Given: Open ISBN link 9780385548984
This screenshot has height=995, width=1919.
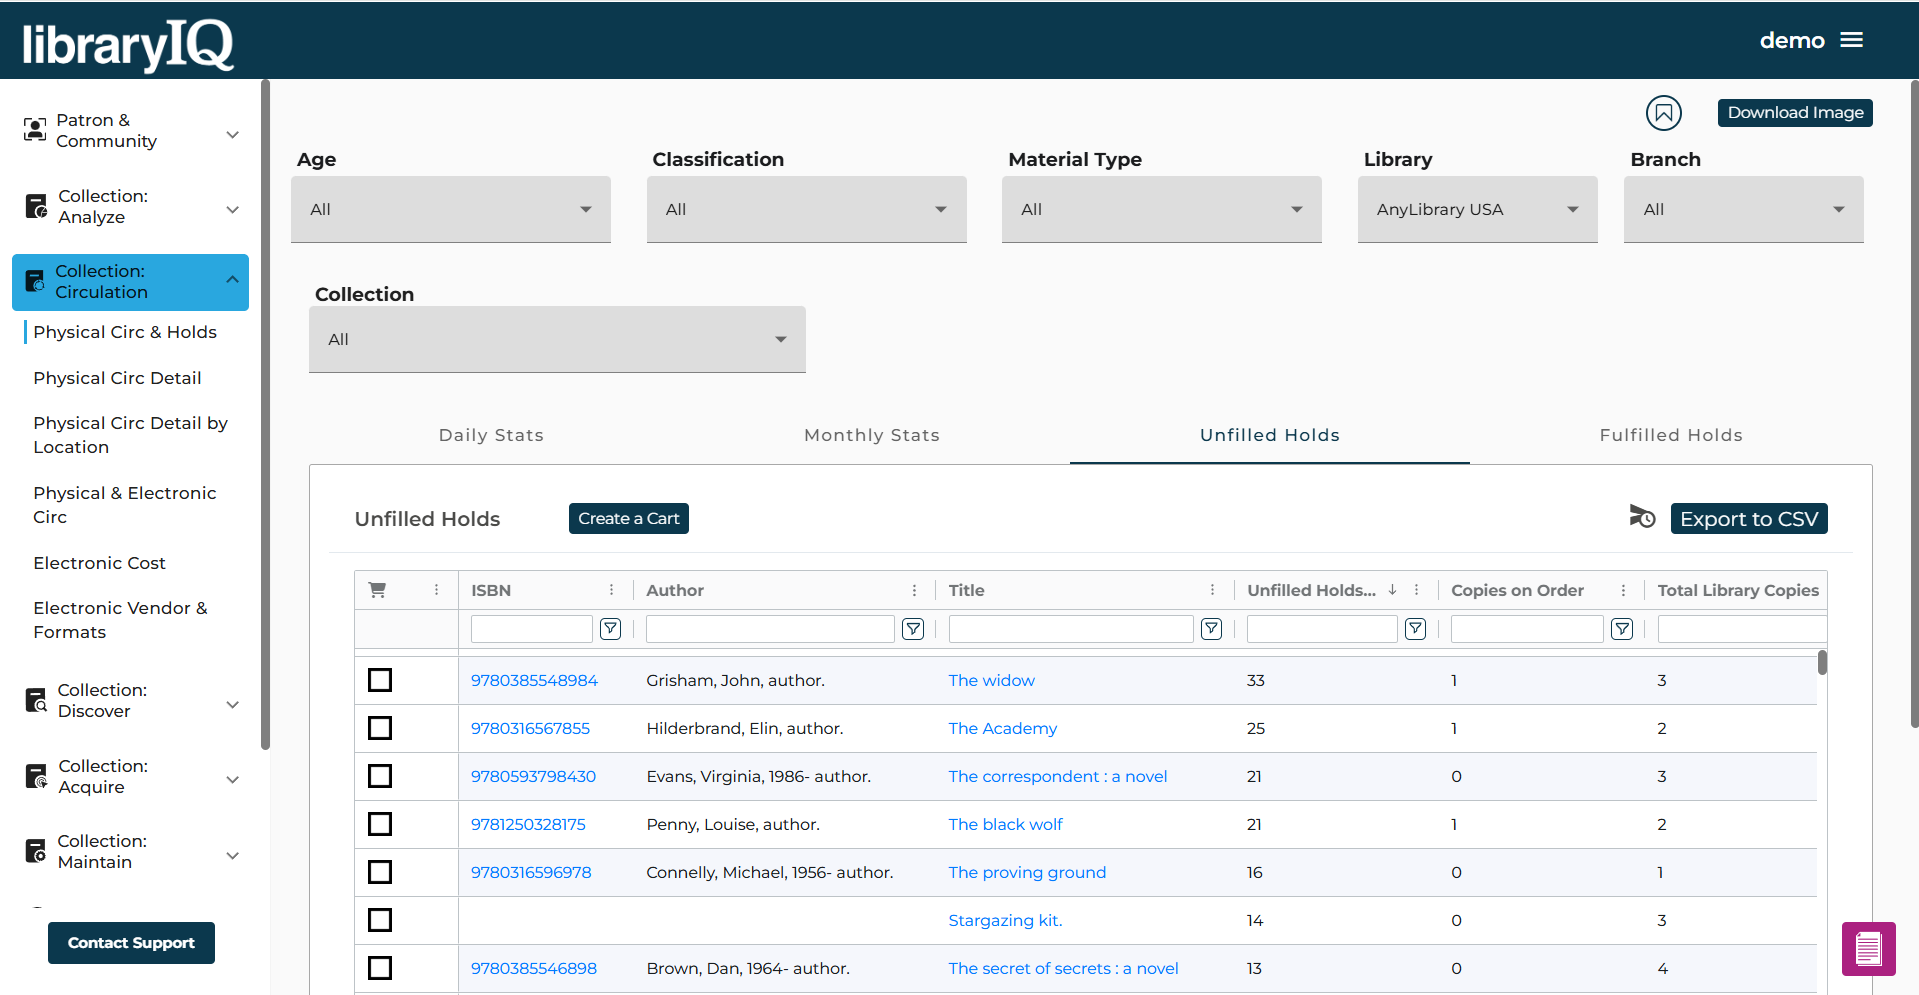Looking at the screenshot, I should click(x=534, y=680).
